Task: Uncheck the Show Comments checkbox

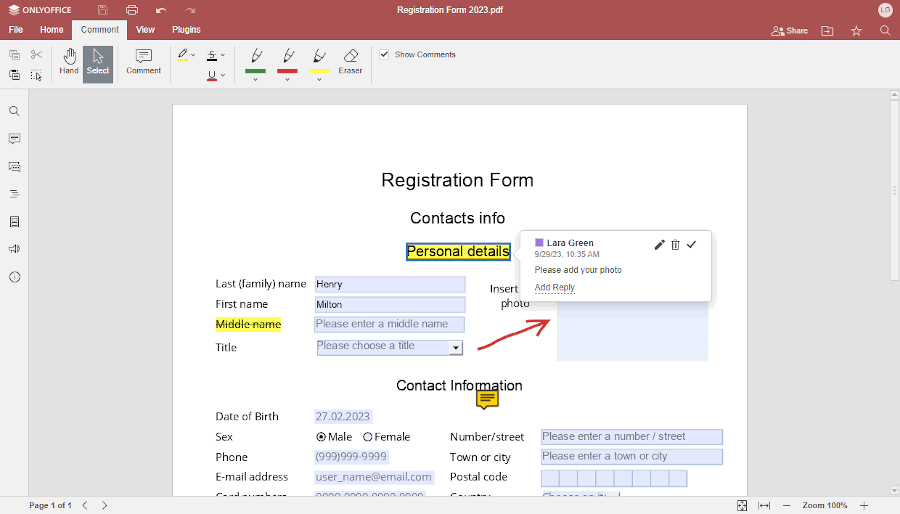Action: pyautogui.click(x=384, y=54)
